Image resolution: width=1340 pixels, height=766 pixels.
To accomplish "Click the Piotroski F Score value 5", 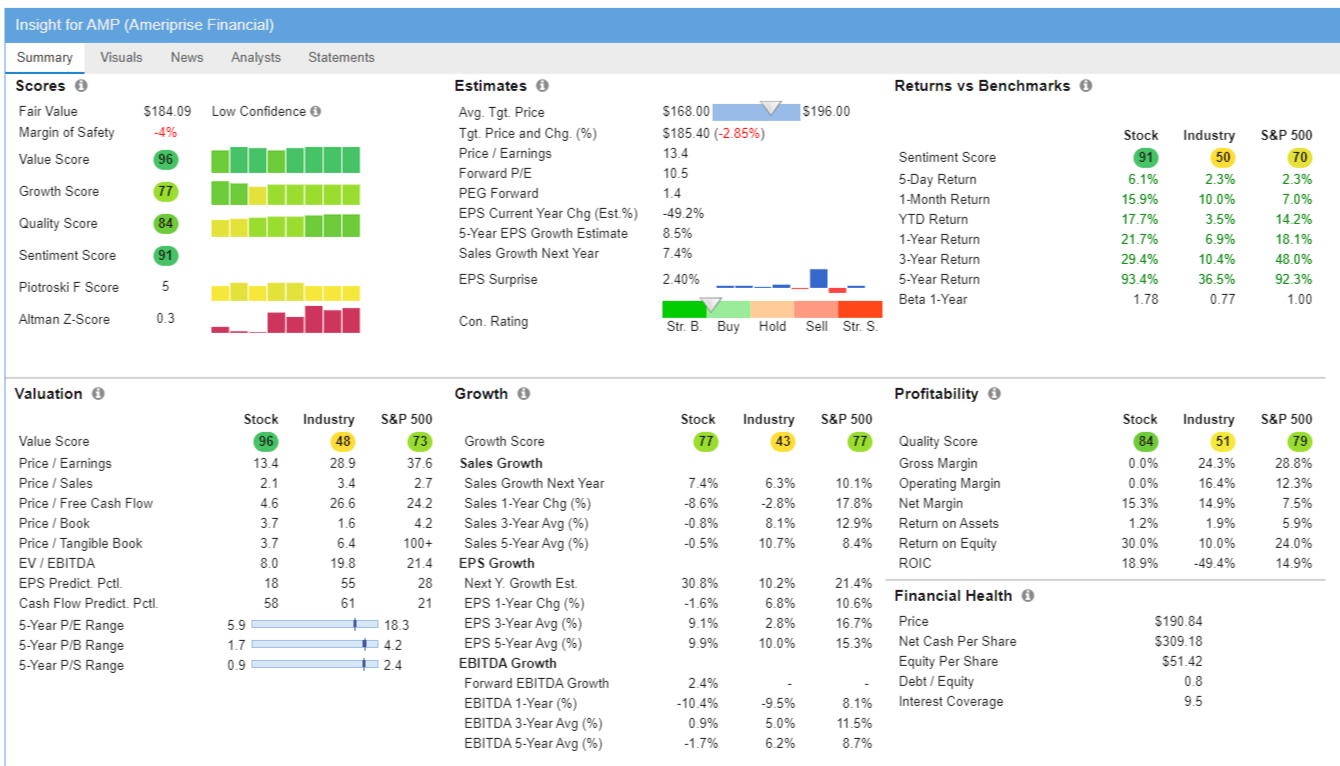I will click(x=165, y=288).
